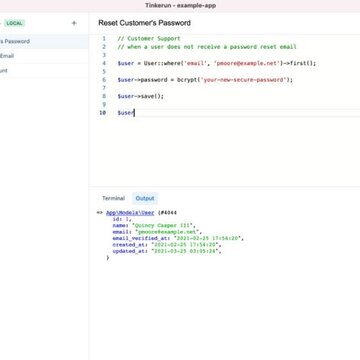Switch to the Output tab

tap(145, 198)
